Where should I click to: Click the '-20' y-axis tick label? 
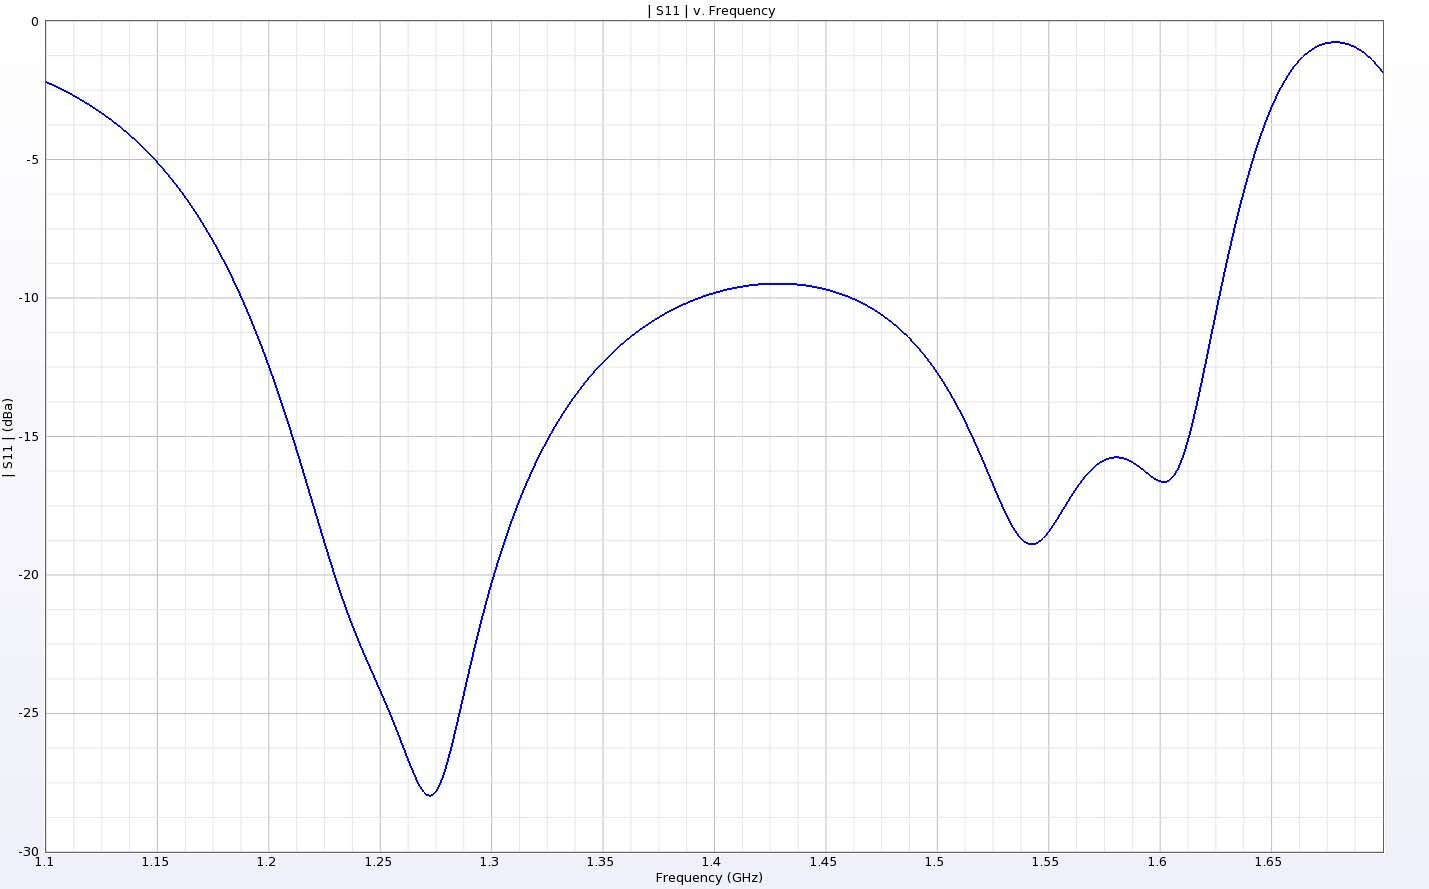coord(29,575)
